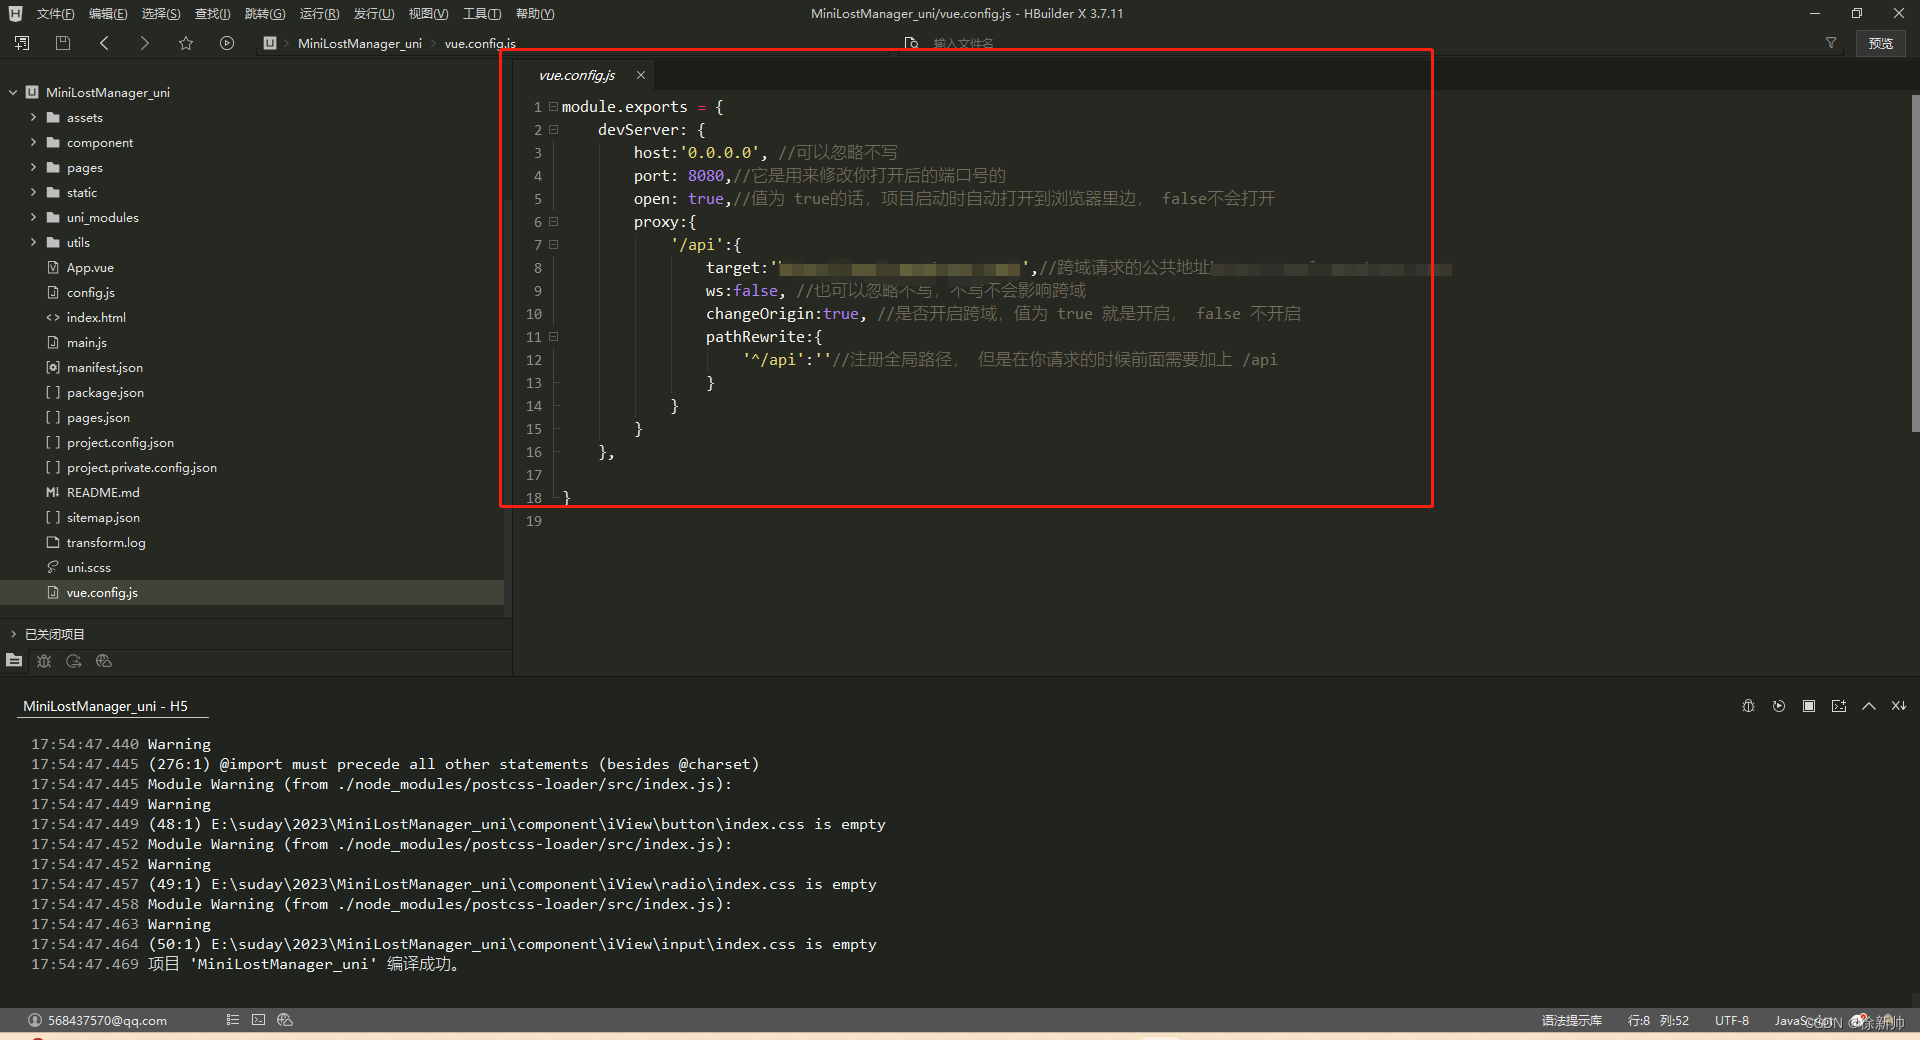The height and width of the screenshot is (1040, 1920).
Task: Click the new file toolbar icon
Action: point(22,43)
